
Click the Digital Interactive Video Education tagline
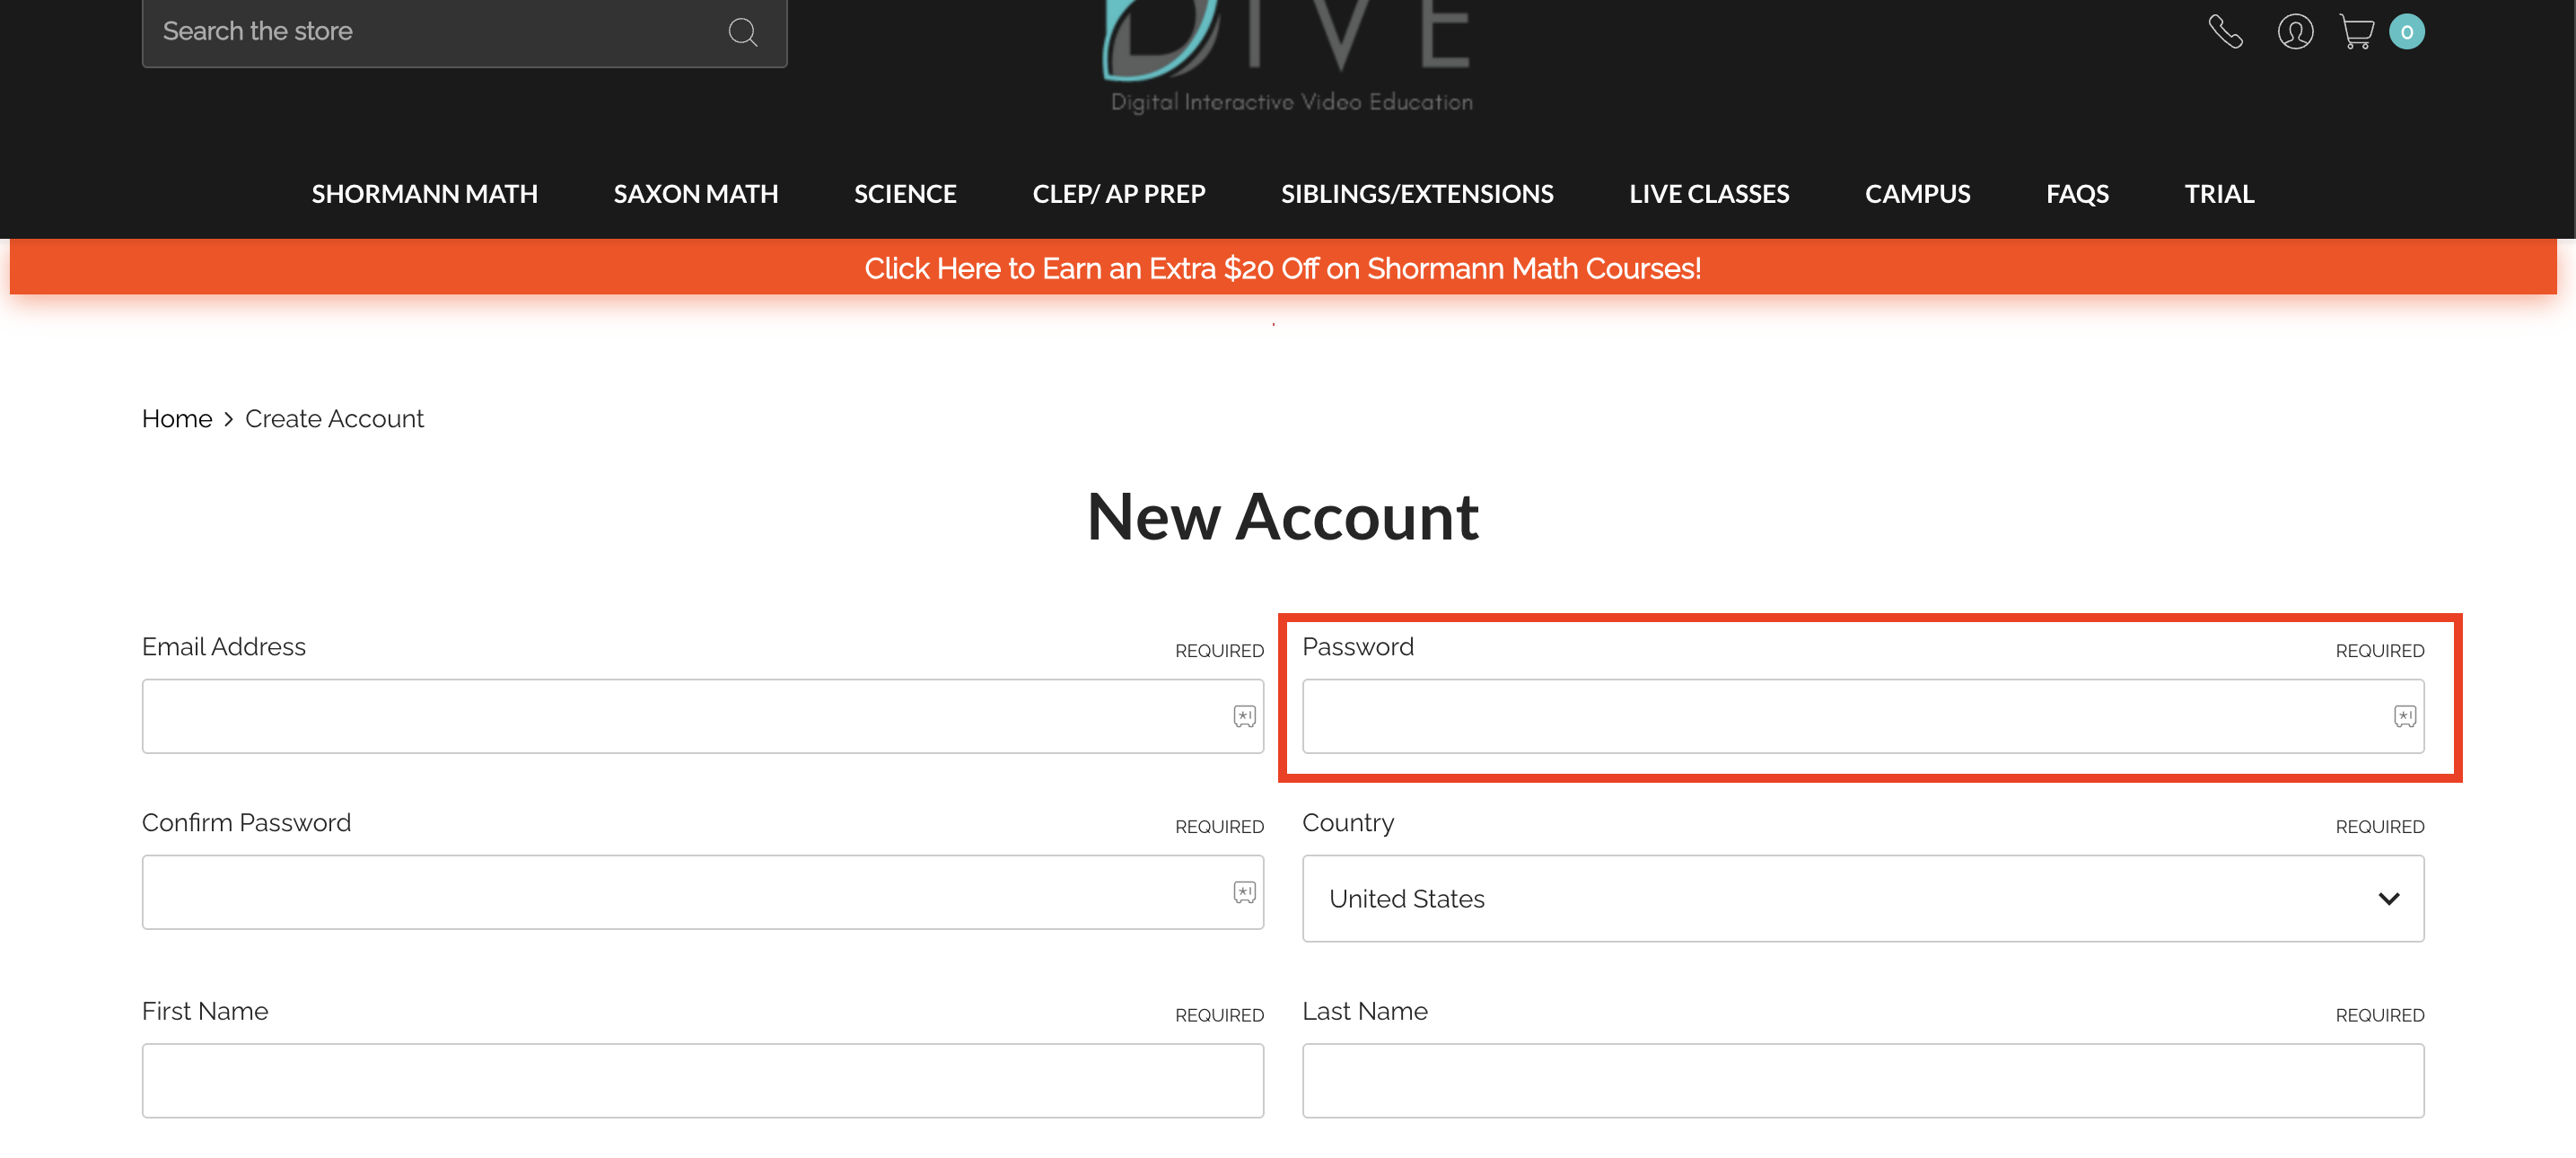point(1291,102)
